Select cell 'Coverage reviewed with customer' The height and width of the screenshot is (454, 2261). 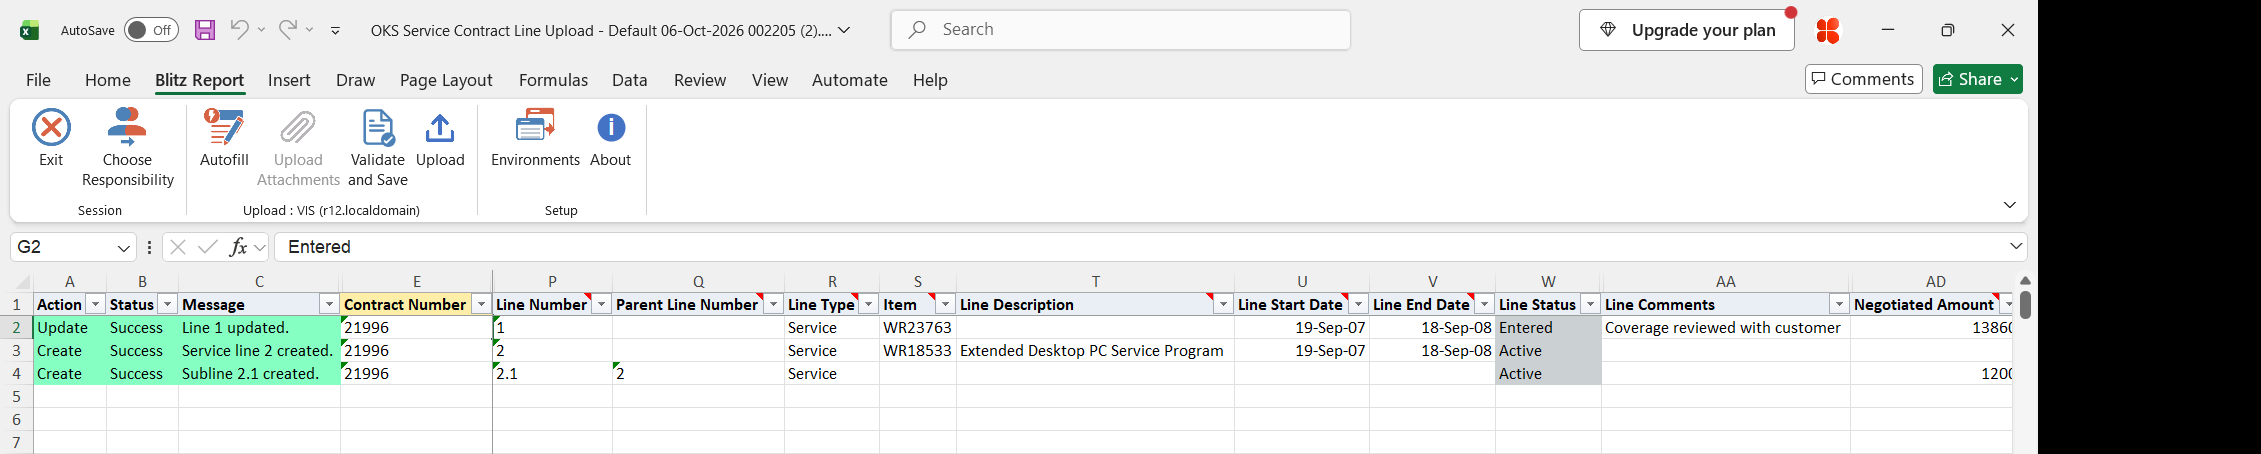pos(1725,328)
